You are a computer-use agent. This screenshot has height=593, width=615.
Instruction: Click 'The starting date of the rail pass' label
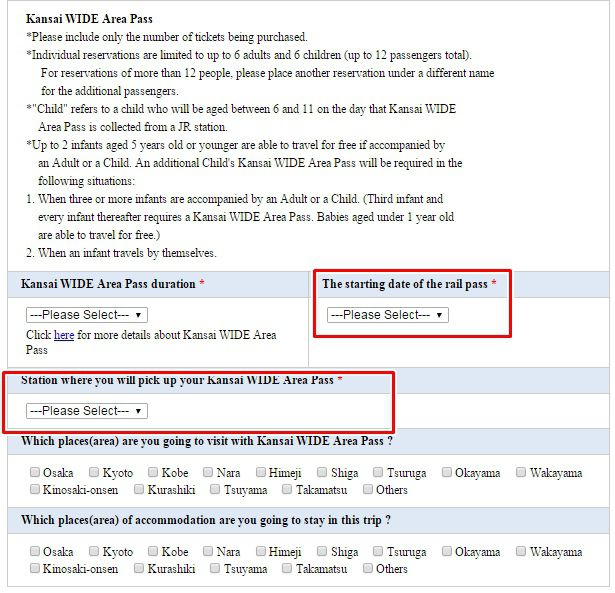405,284
